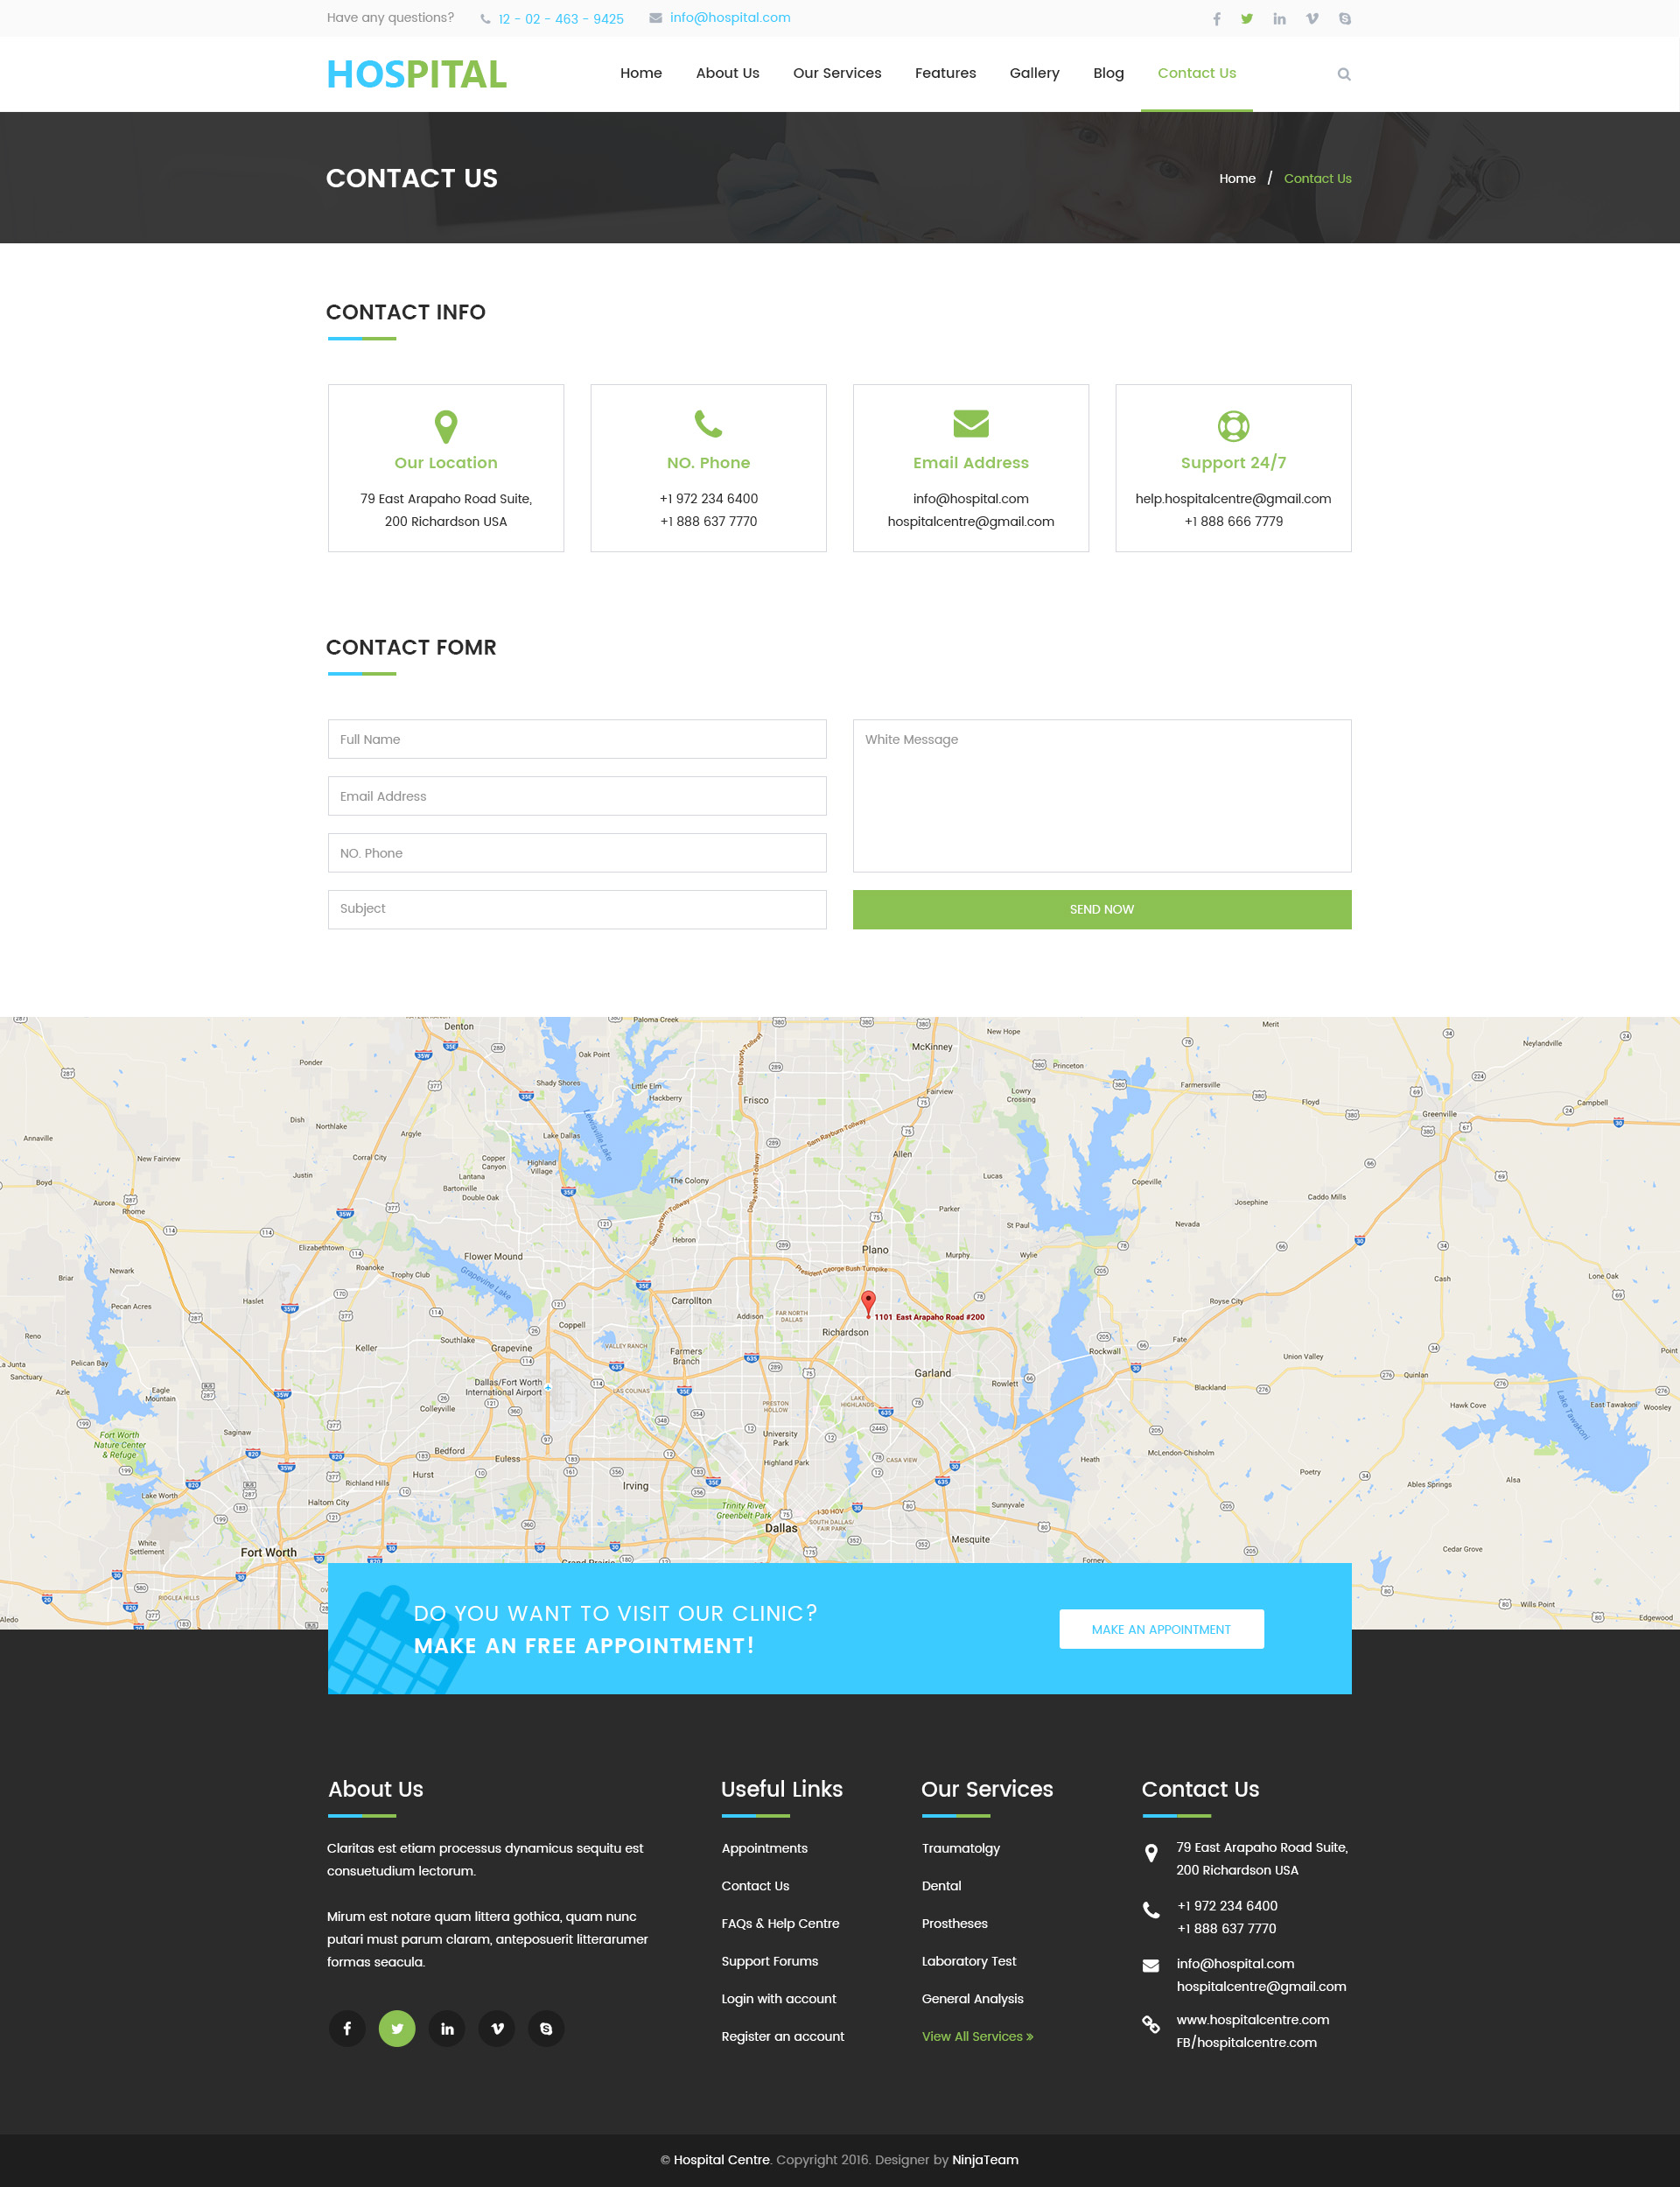Click the location pin icon
This screenshot has width=1680, height=2187.
(444, 425)
